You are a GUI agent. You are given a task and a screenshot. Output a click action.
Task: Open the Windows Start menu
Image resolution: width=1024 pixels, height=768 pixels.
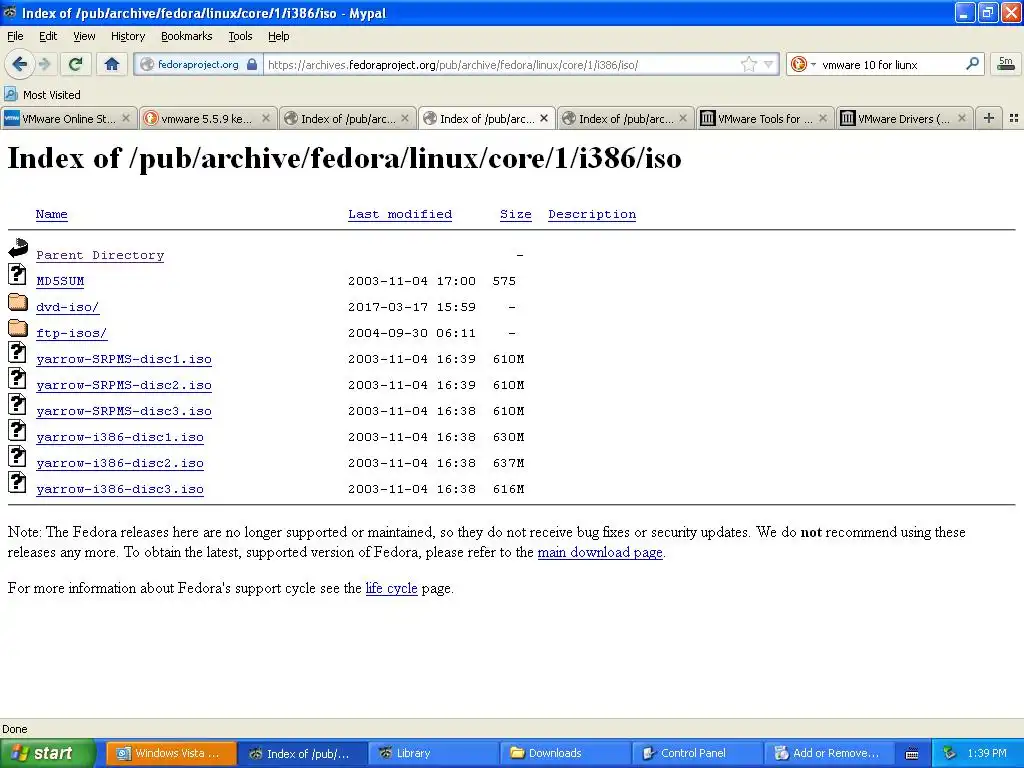pyautogui.click(x=47, y=754)
